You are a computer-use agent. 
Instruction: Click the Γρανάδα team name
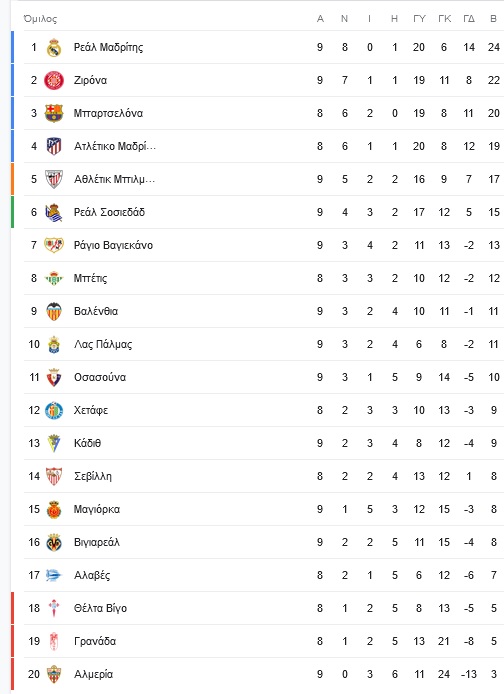click(95, 641)
